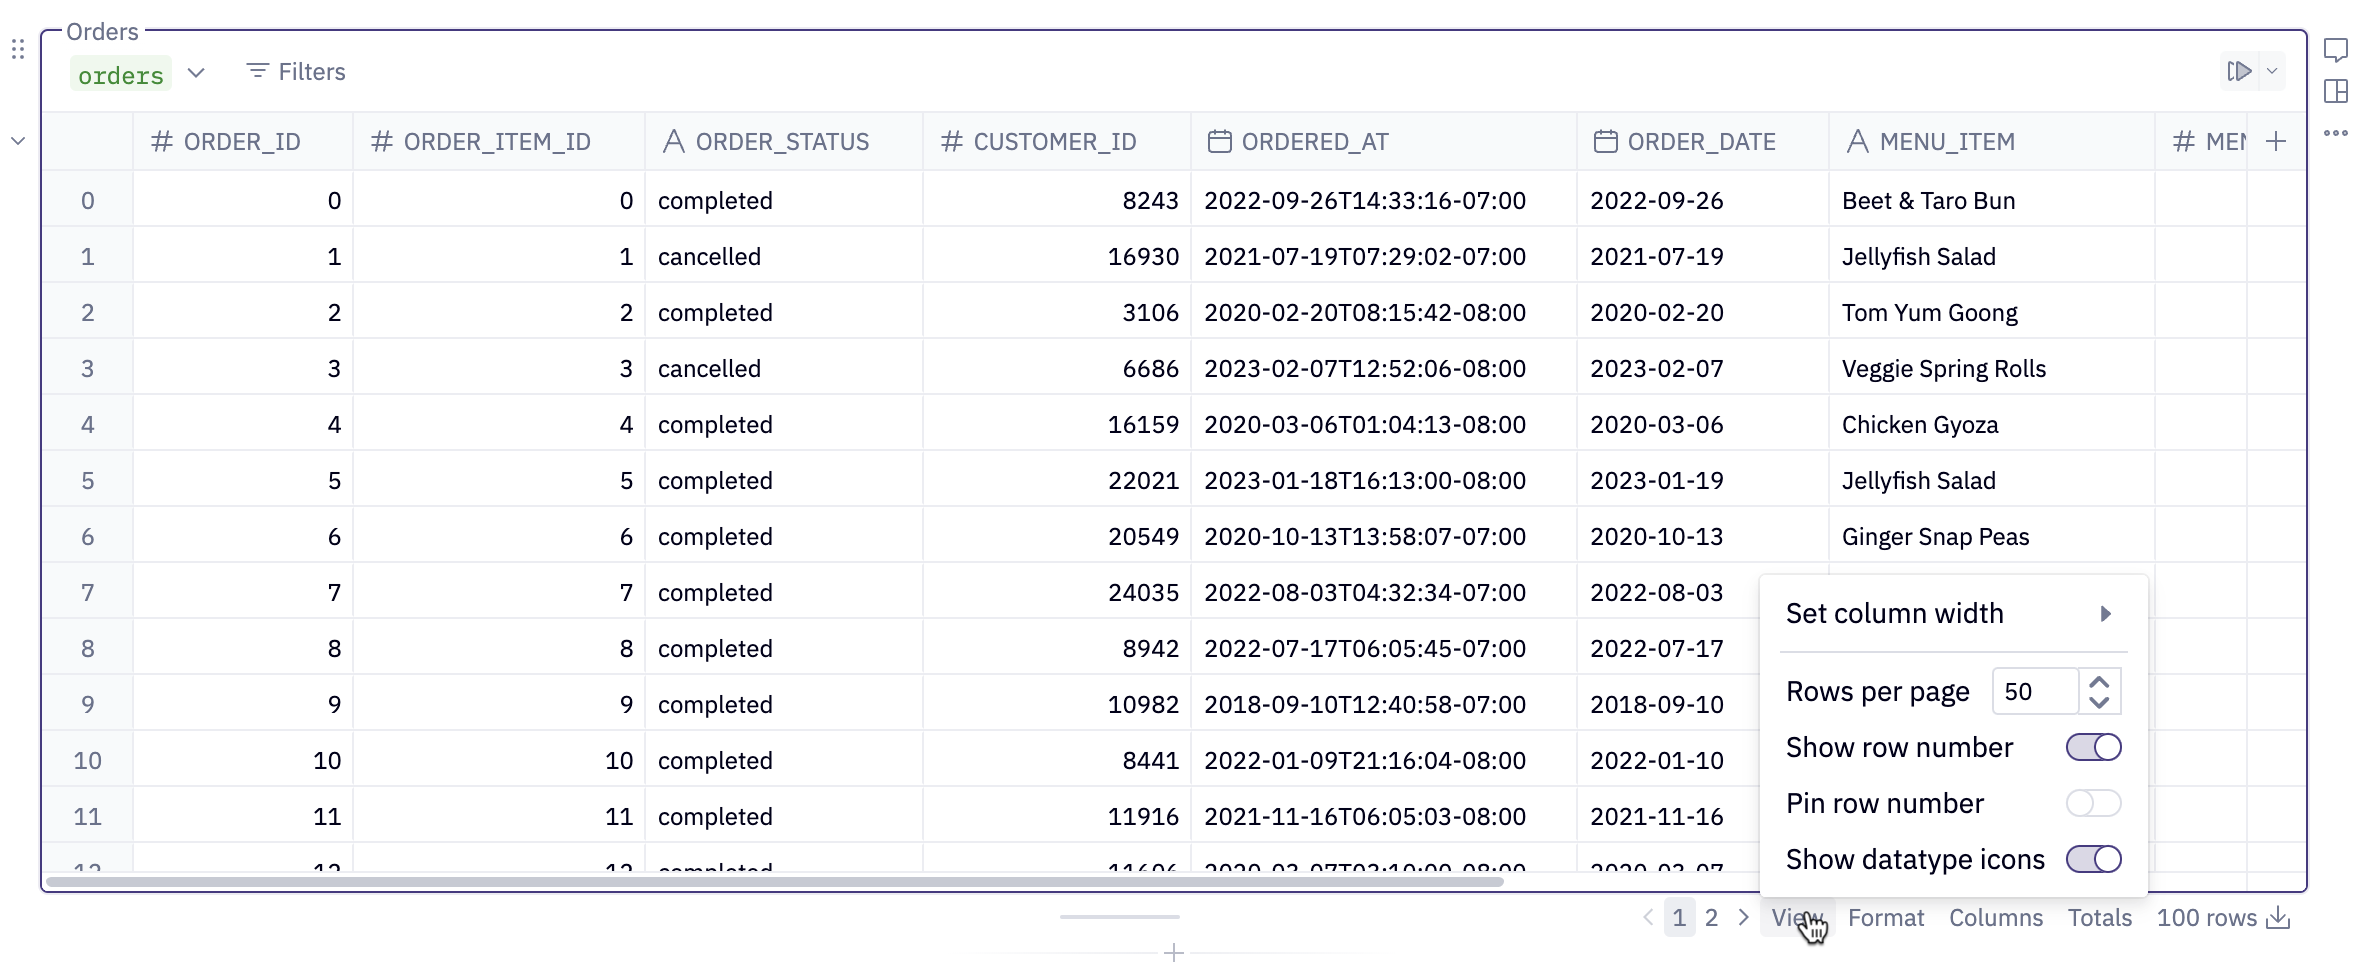2370x962 pixels.
Task: Open the Set column width submenu
Action: (x=1950, y=613)
